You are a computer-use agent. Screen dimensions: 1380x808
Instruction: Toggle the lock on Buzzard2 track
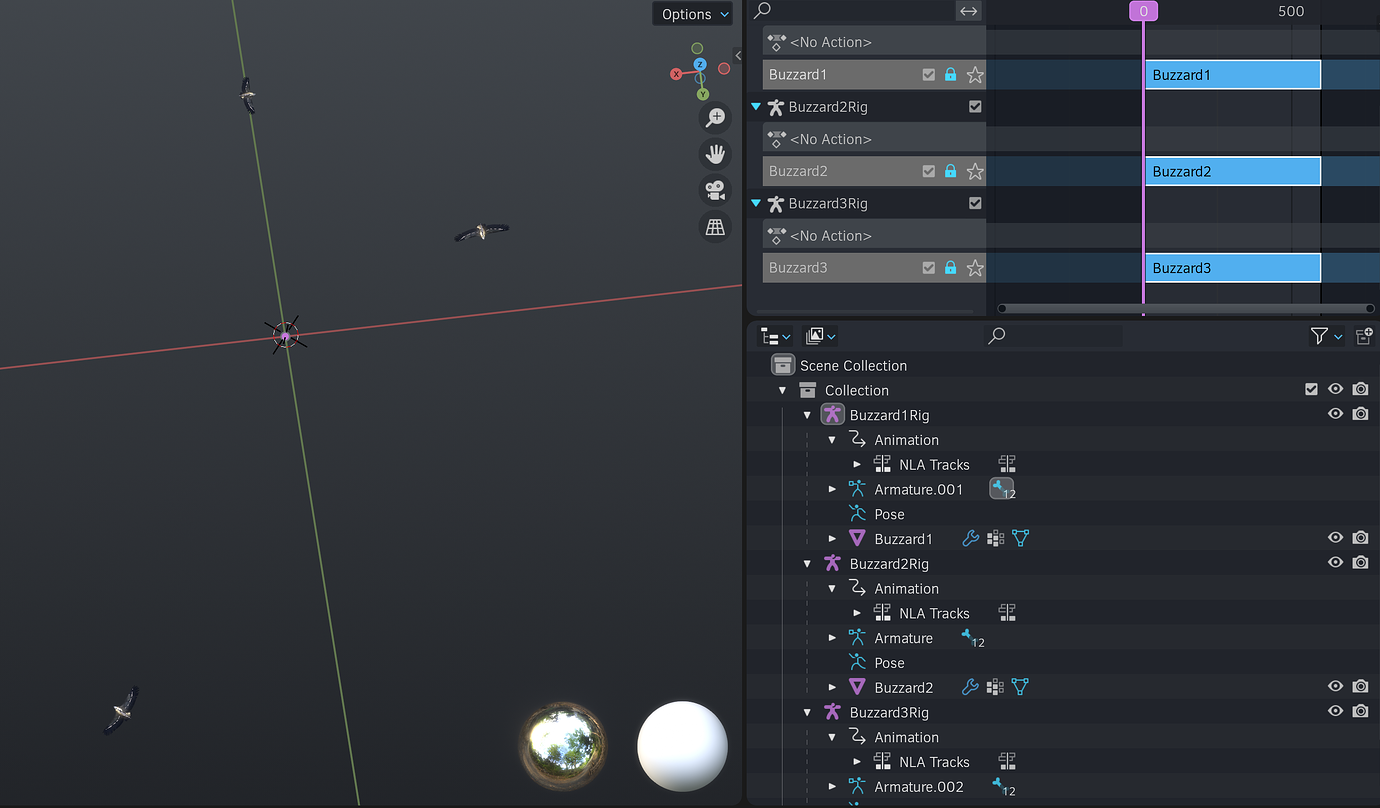click(951, 171)
